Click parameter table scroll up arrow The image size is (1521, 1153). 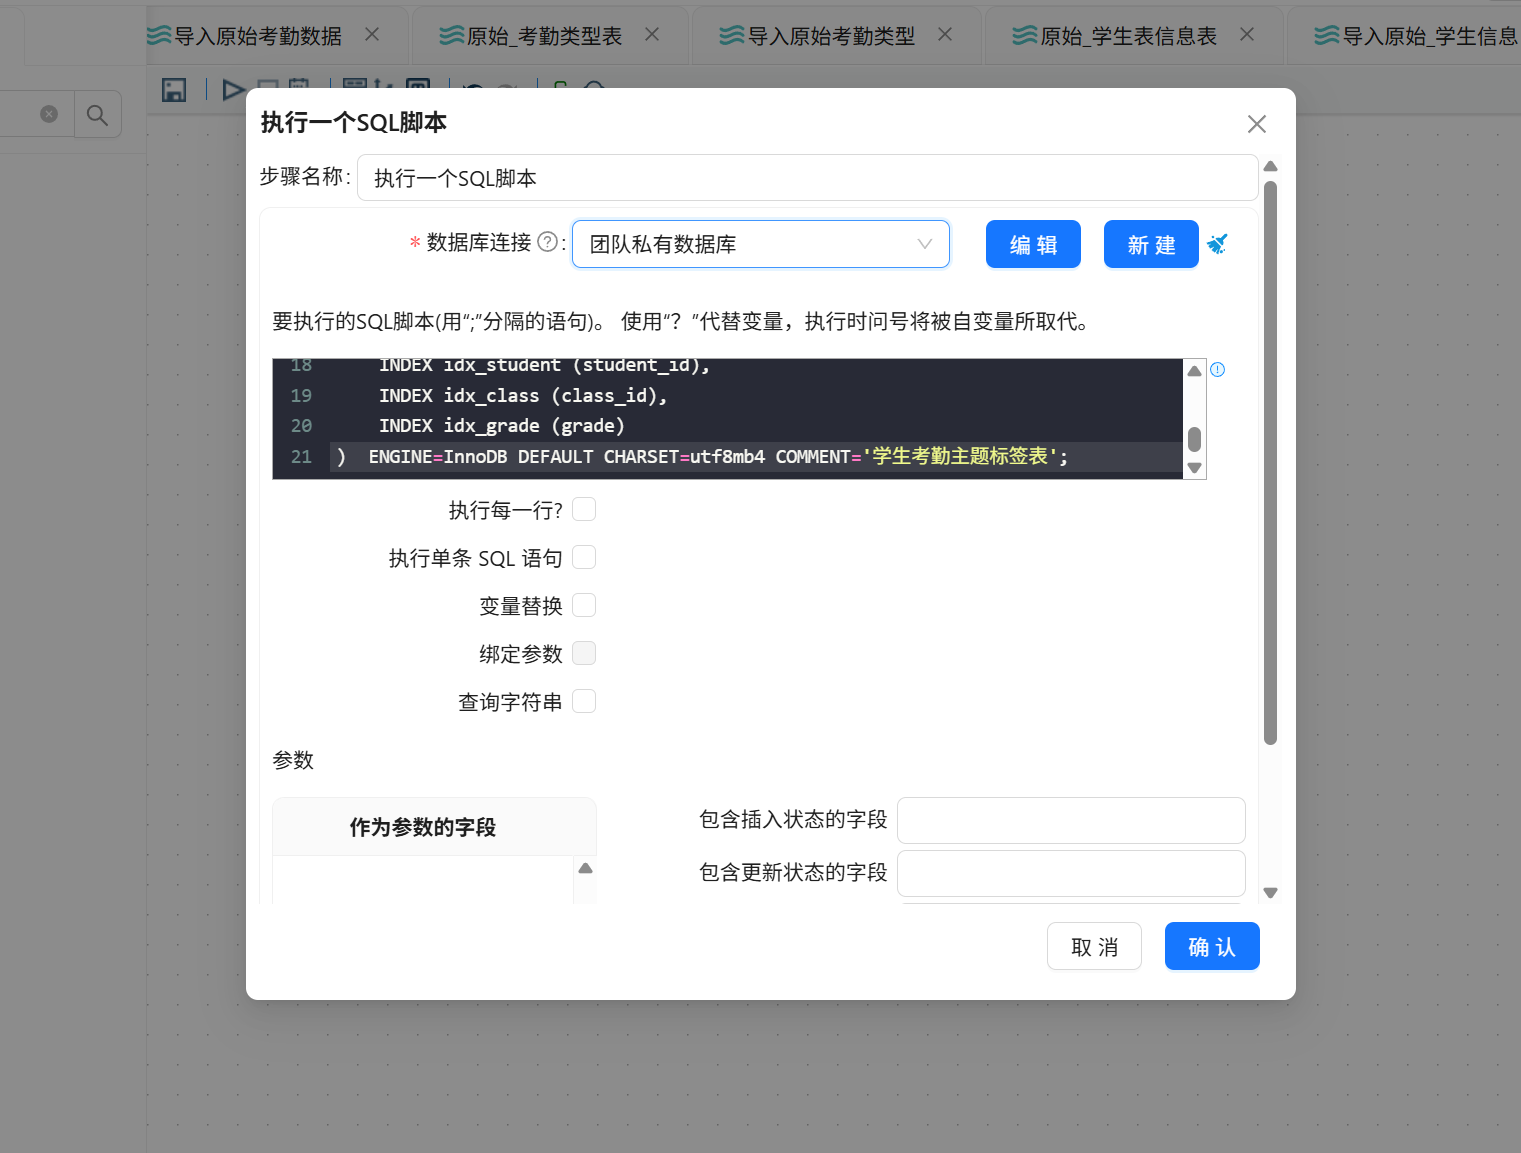tap(586, 868)
